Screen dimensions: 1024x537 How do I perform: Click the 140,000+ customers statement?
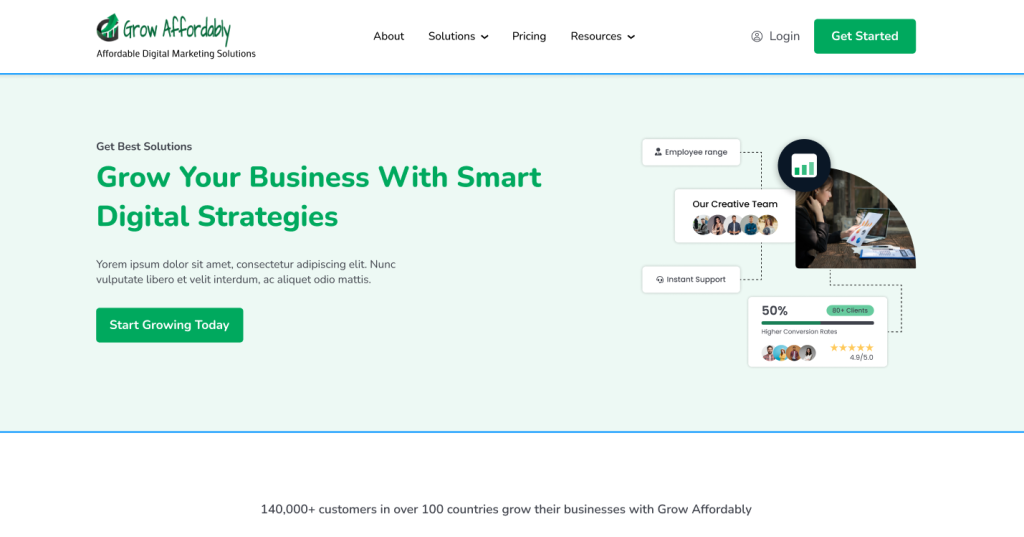[x=506, y=509]
